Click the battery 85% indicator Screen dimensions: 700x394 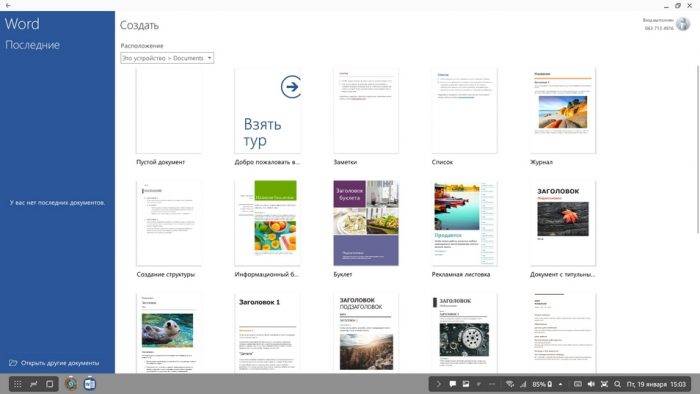[542, 384]
